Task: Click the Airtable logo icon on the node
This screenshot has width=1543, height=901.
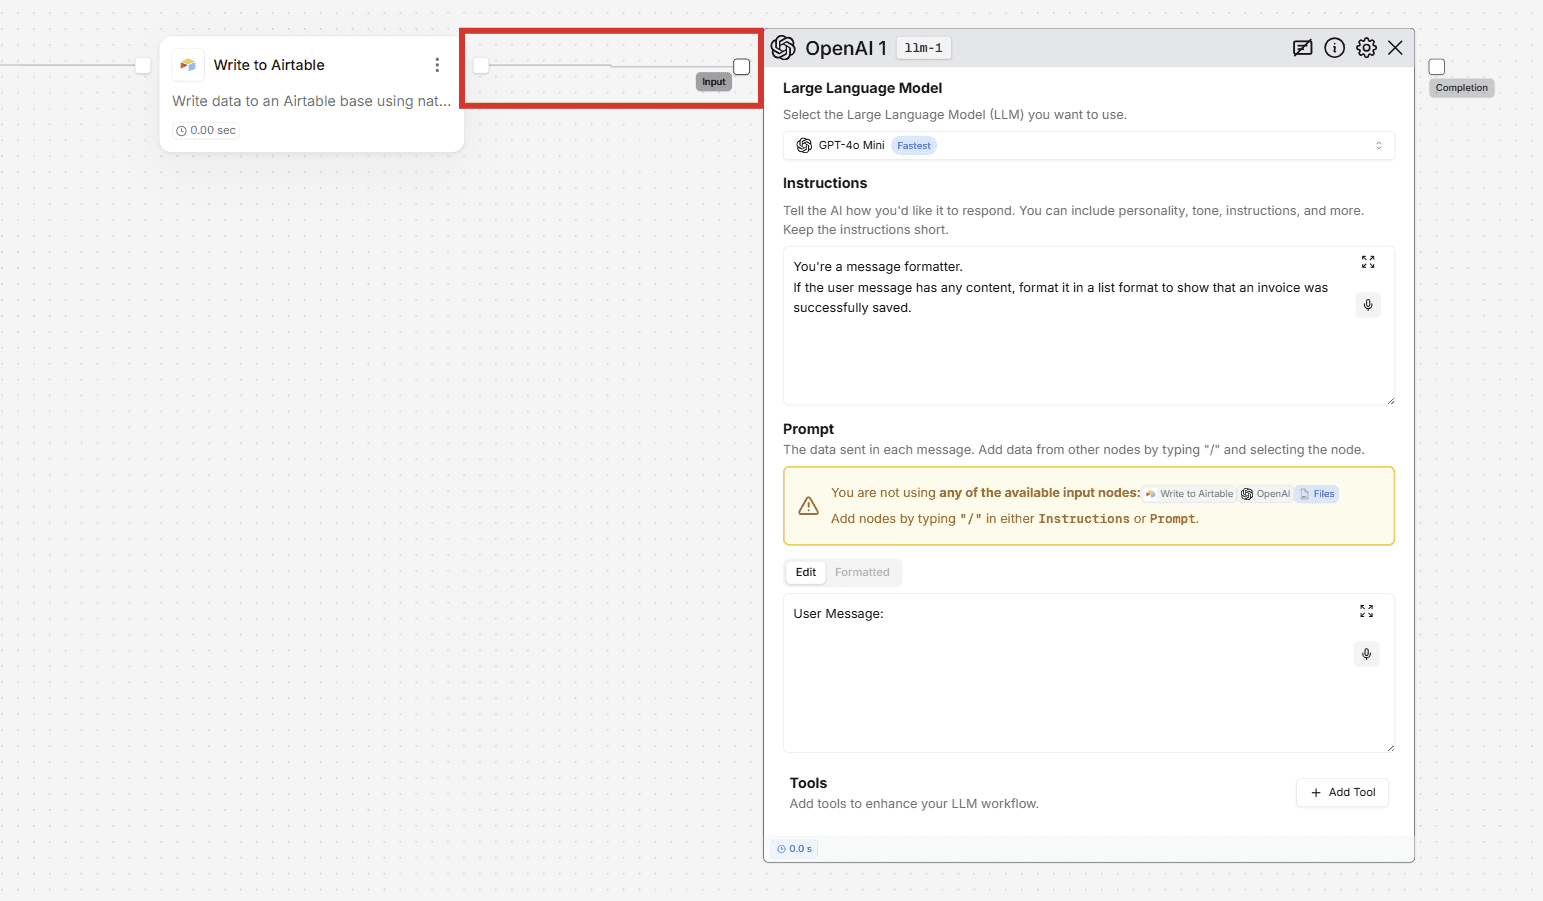Action: (x=188, y=65)
